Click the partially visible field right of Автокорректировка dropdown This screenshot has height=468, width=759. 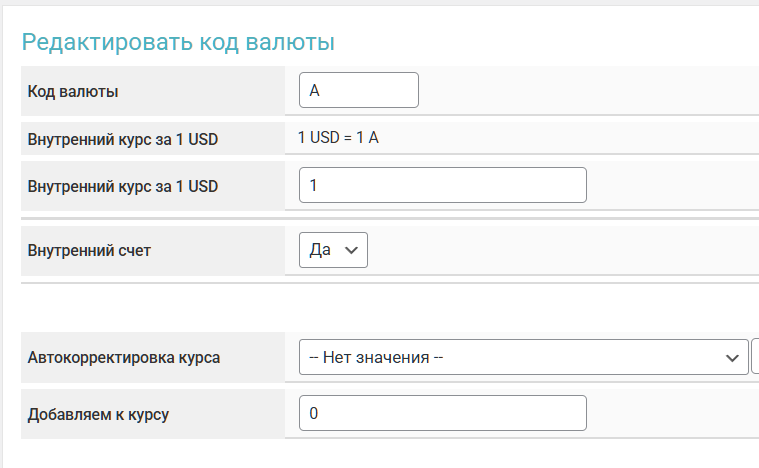[755, 357]
